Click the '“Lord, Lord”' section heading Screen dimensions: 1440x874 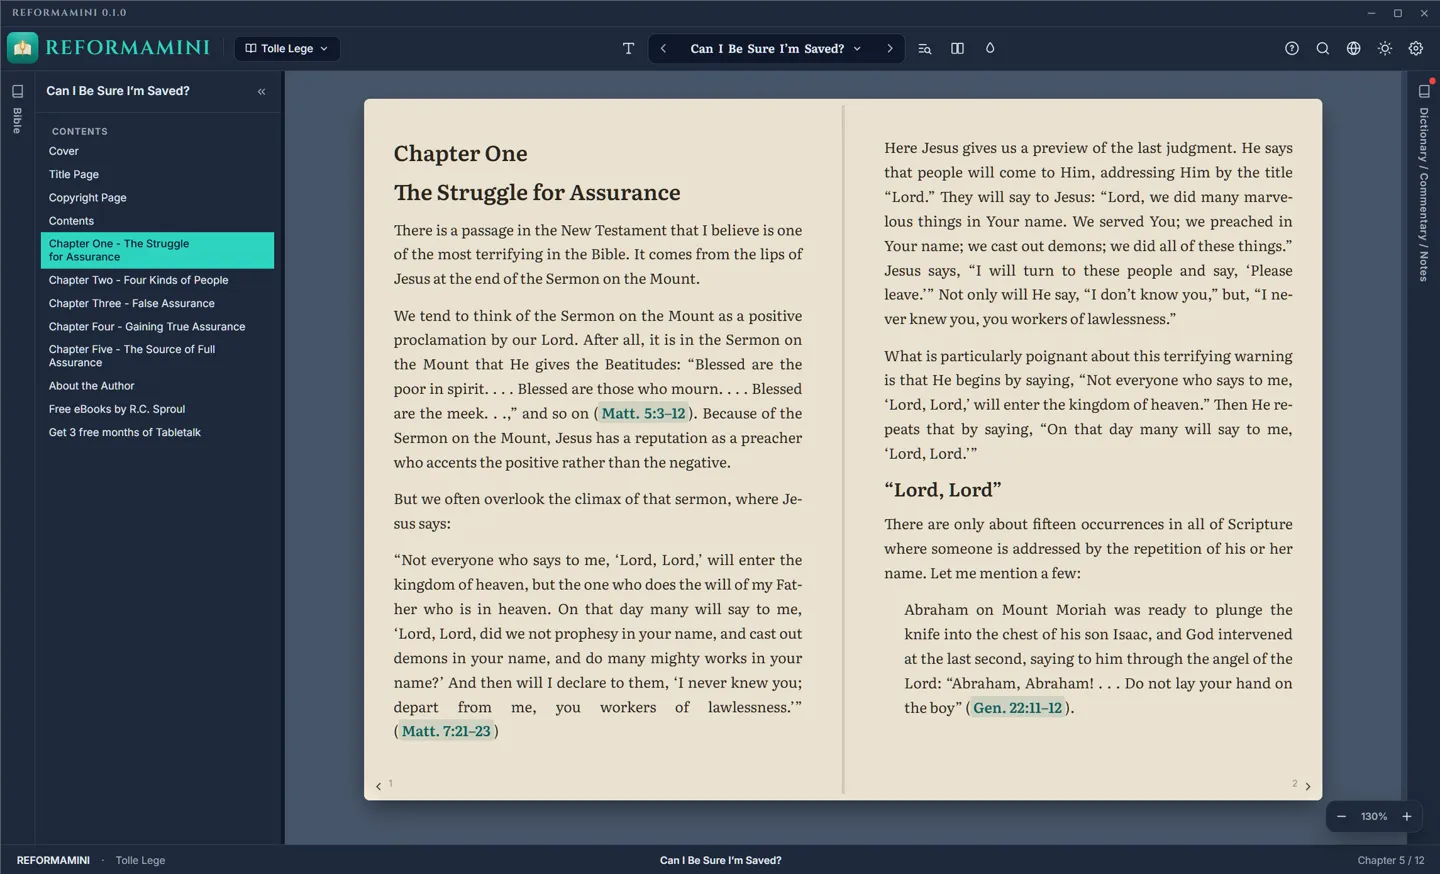point(943,490)
